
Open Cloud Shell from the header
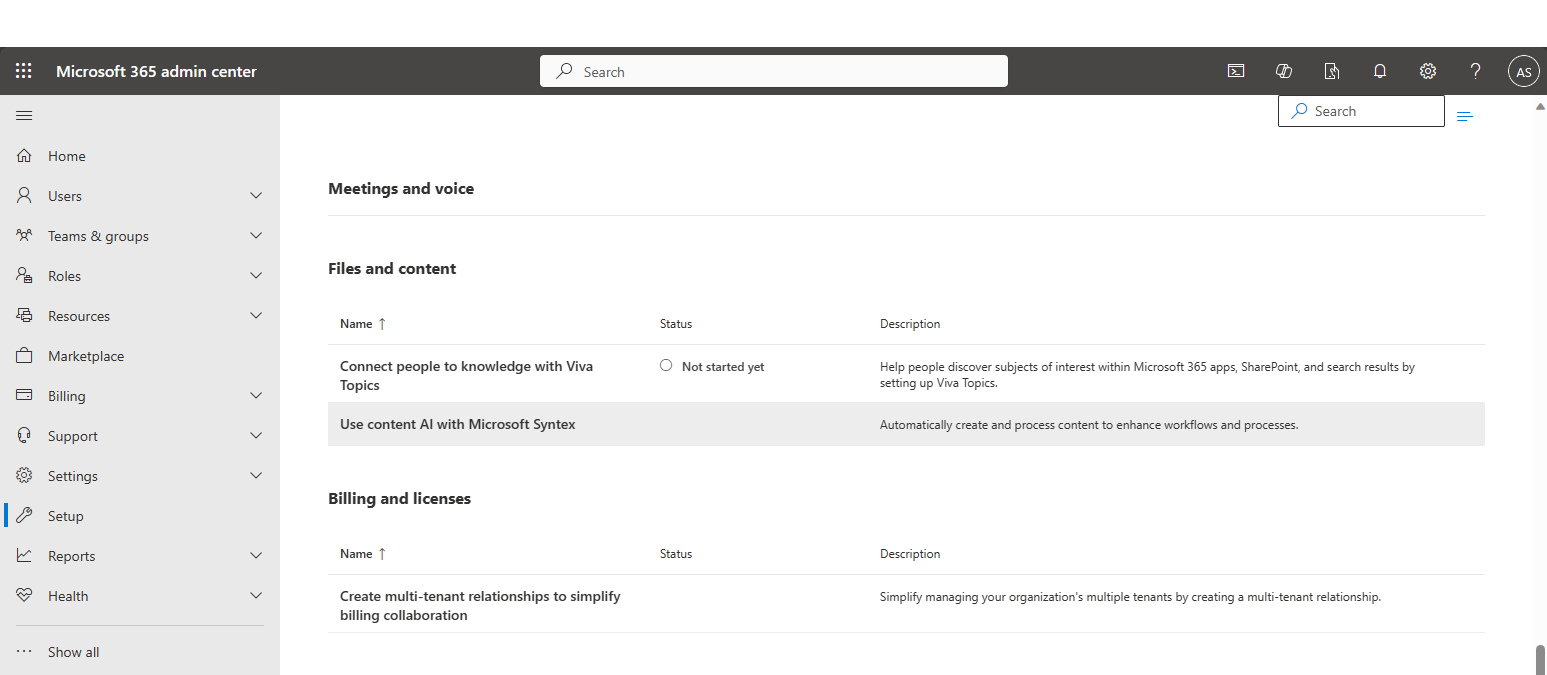[x=1236, y=71]
